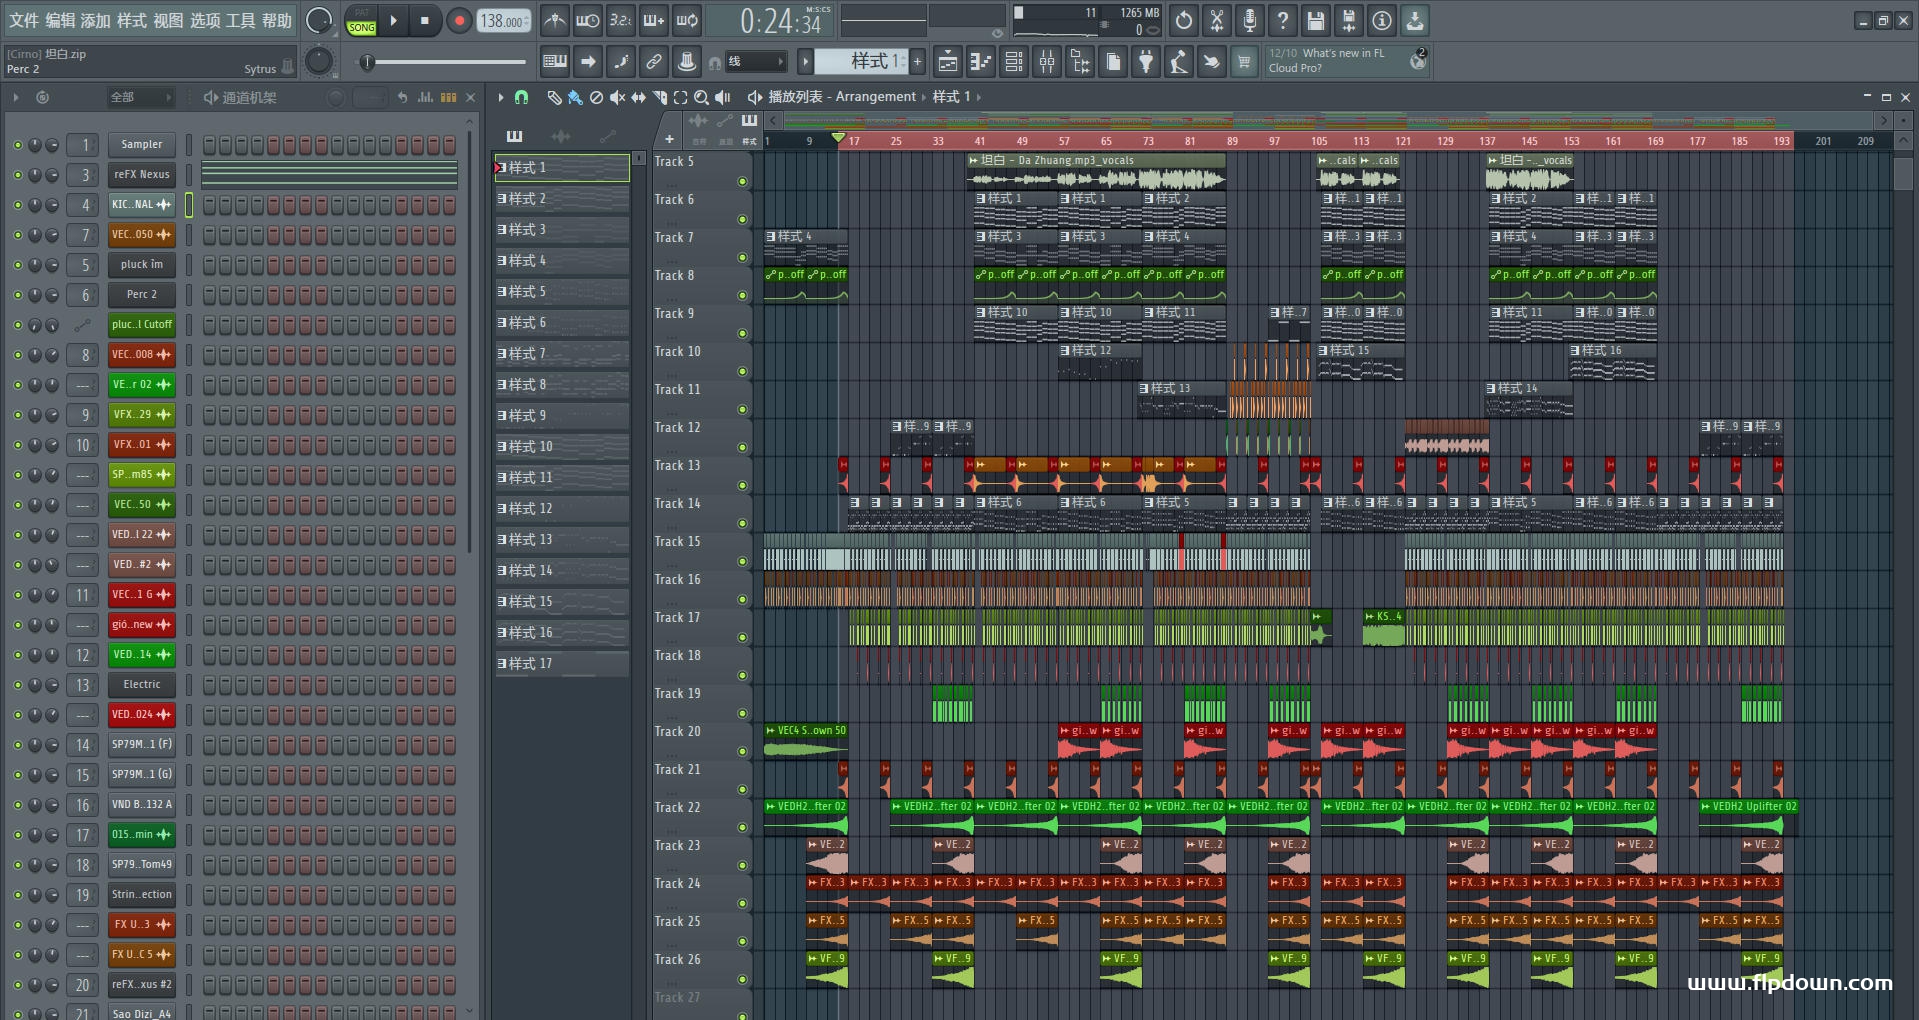Mute the Sampler channel via green LED

[x=17, y=145]
